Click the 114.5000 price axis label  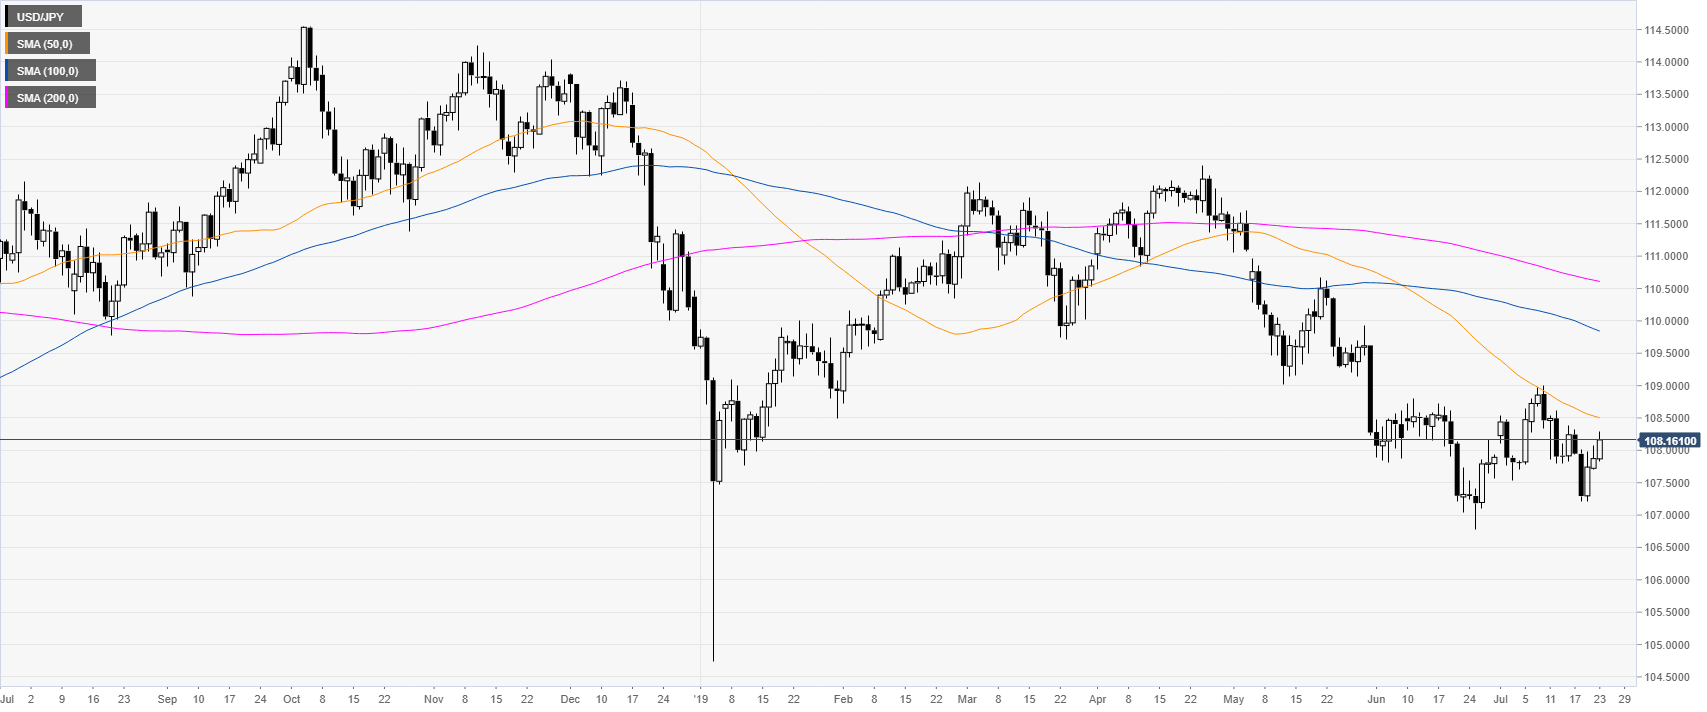[x=1666, y=30]
